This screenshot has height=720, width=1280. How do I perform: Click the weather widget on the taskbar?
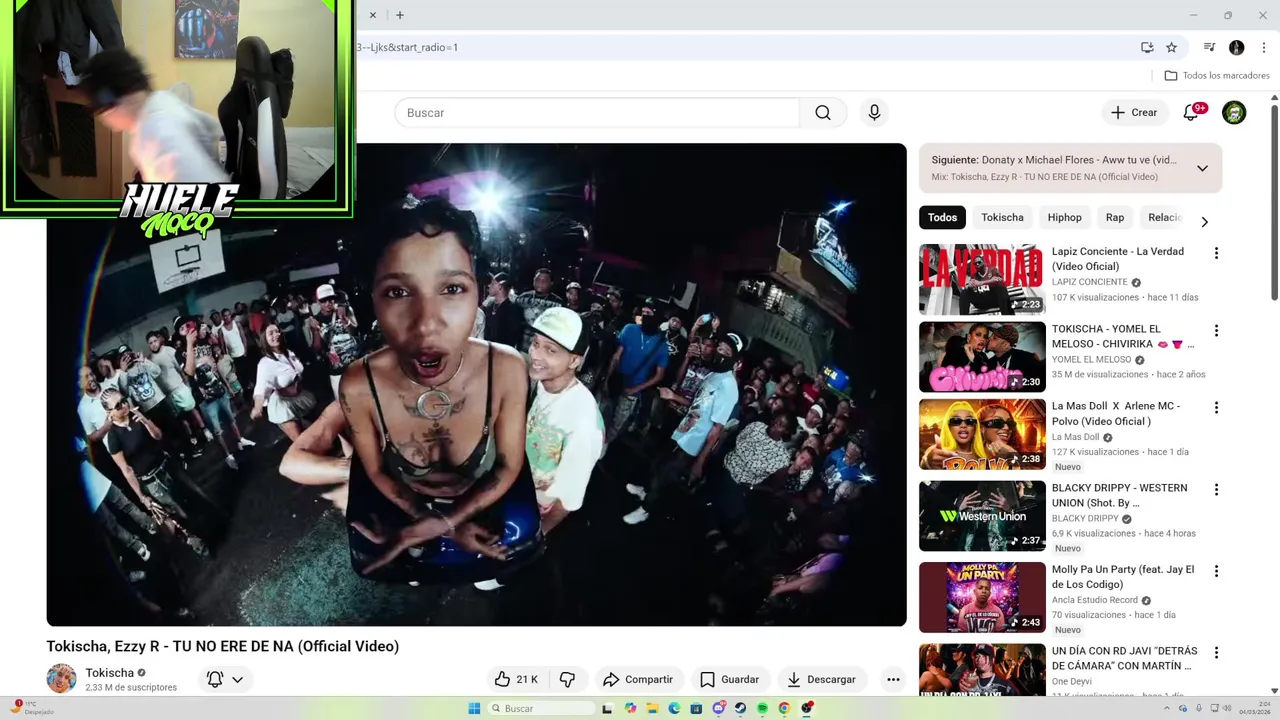pyautogui.click(x=32, y=708)
